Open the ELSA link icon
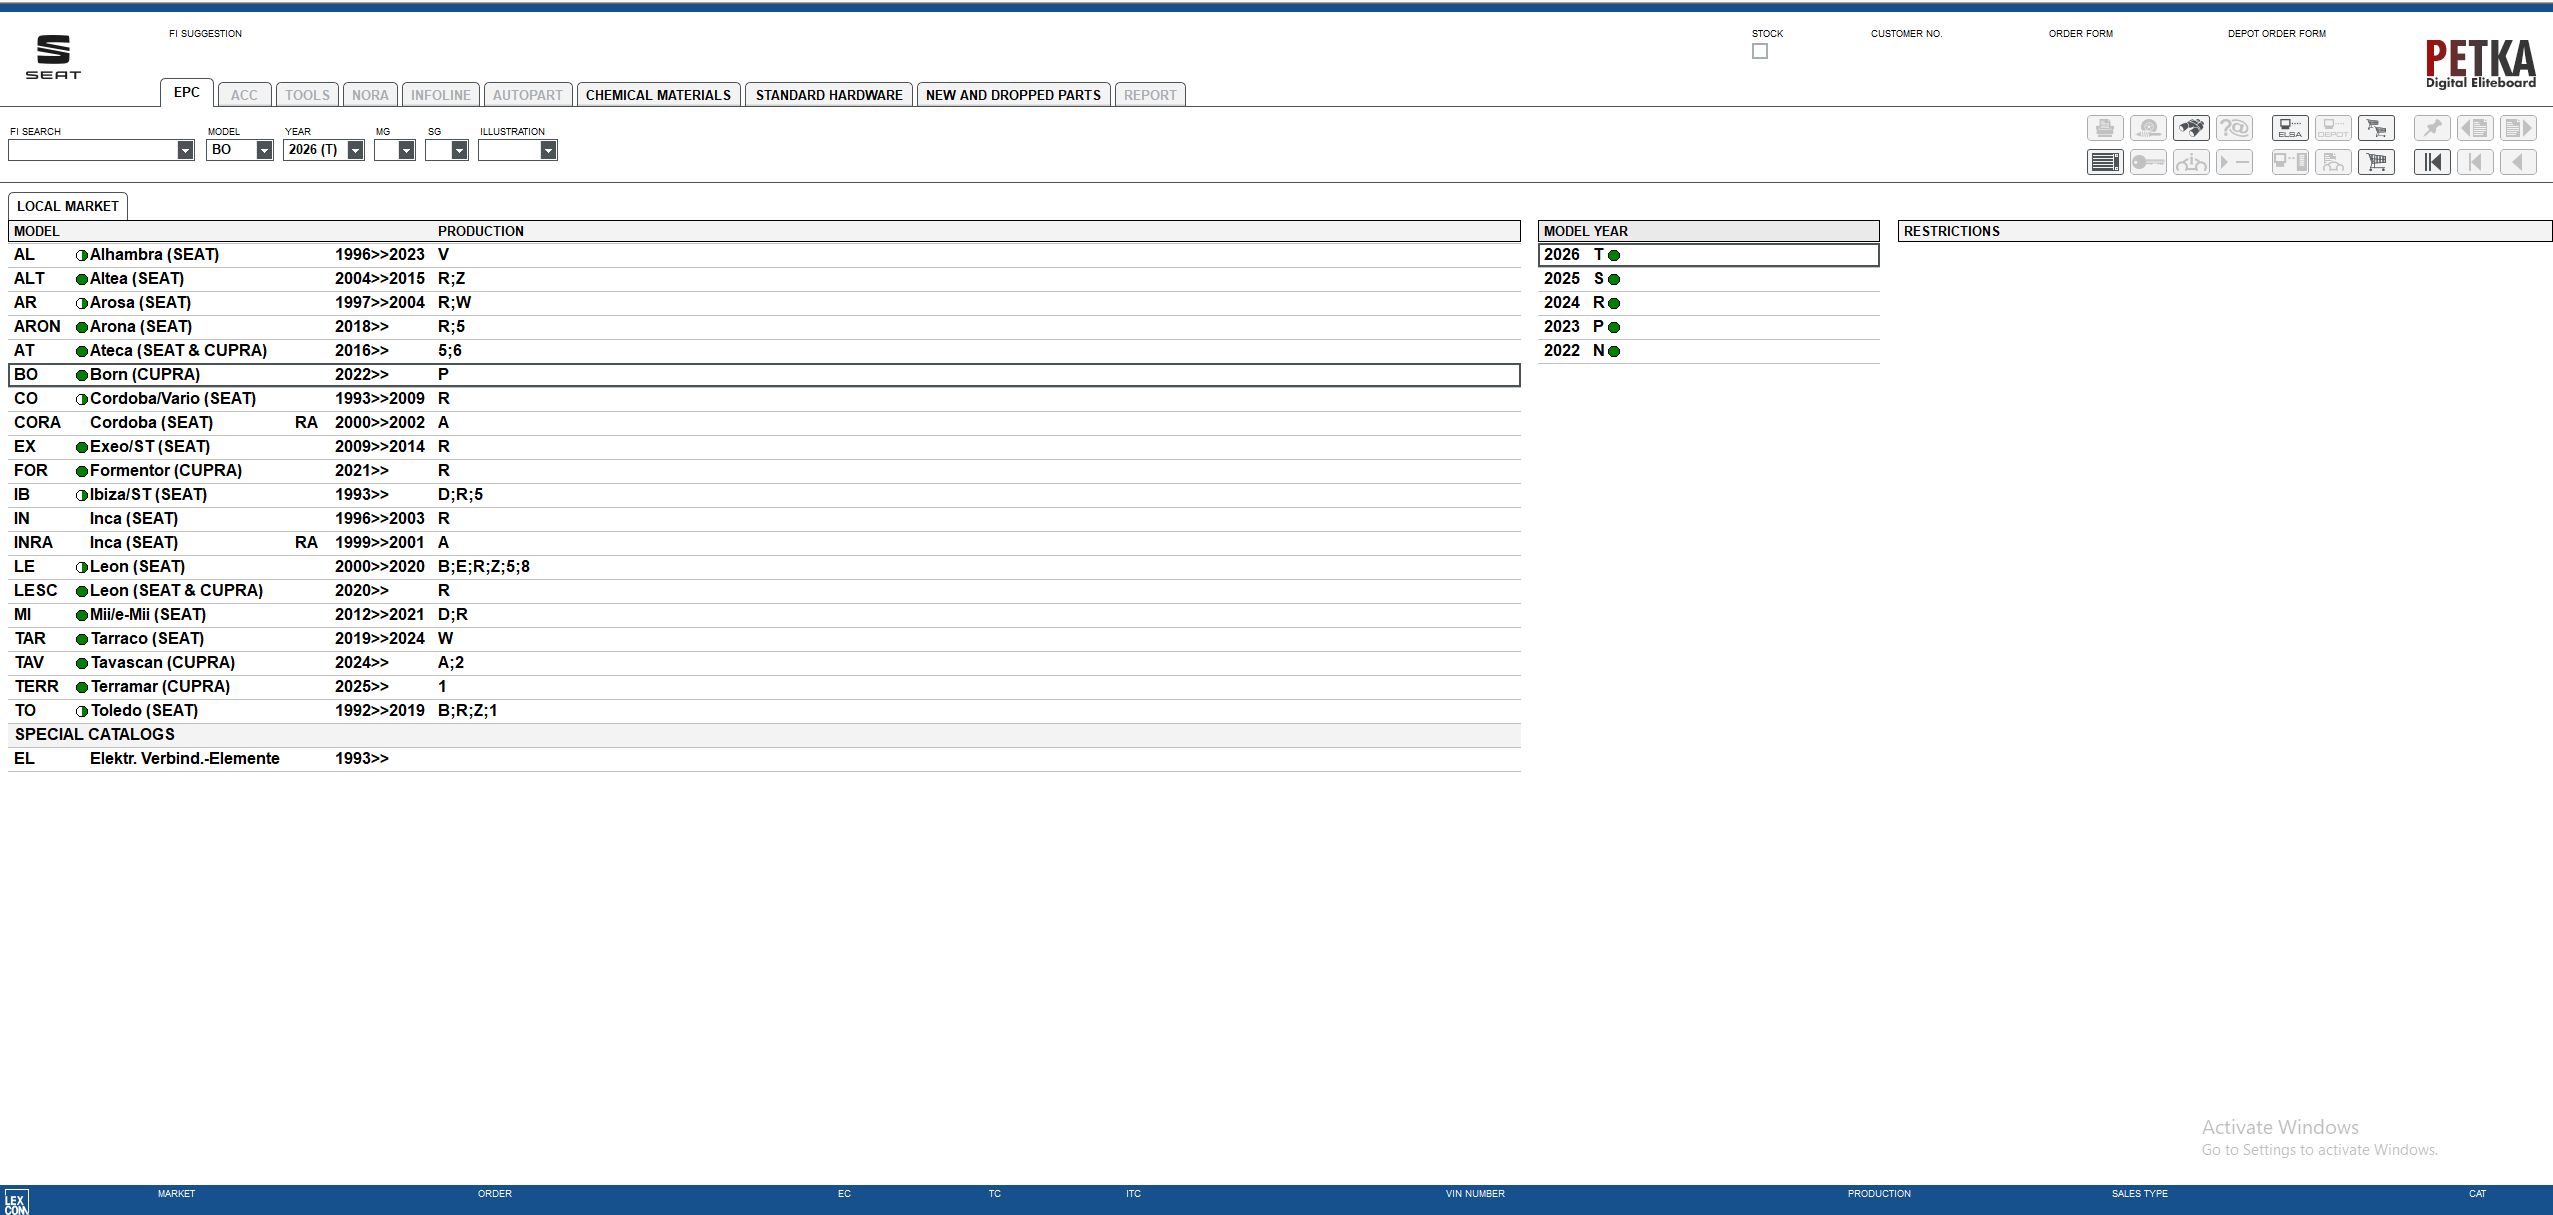The width and height of the screenshot is (2553, 1215). (x=2289, y=129)
